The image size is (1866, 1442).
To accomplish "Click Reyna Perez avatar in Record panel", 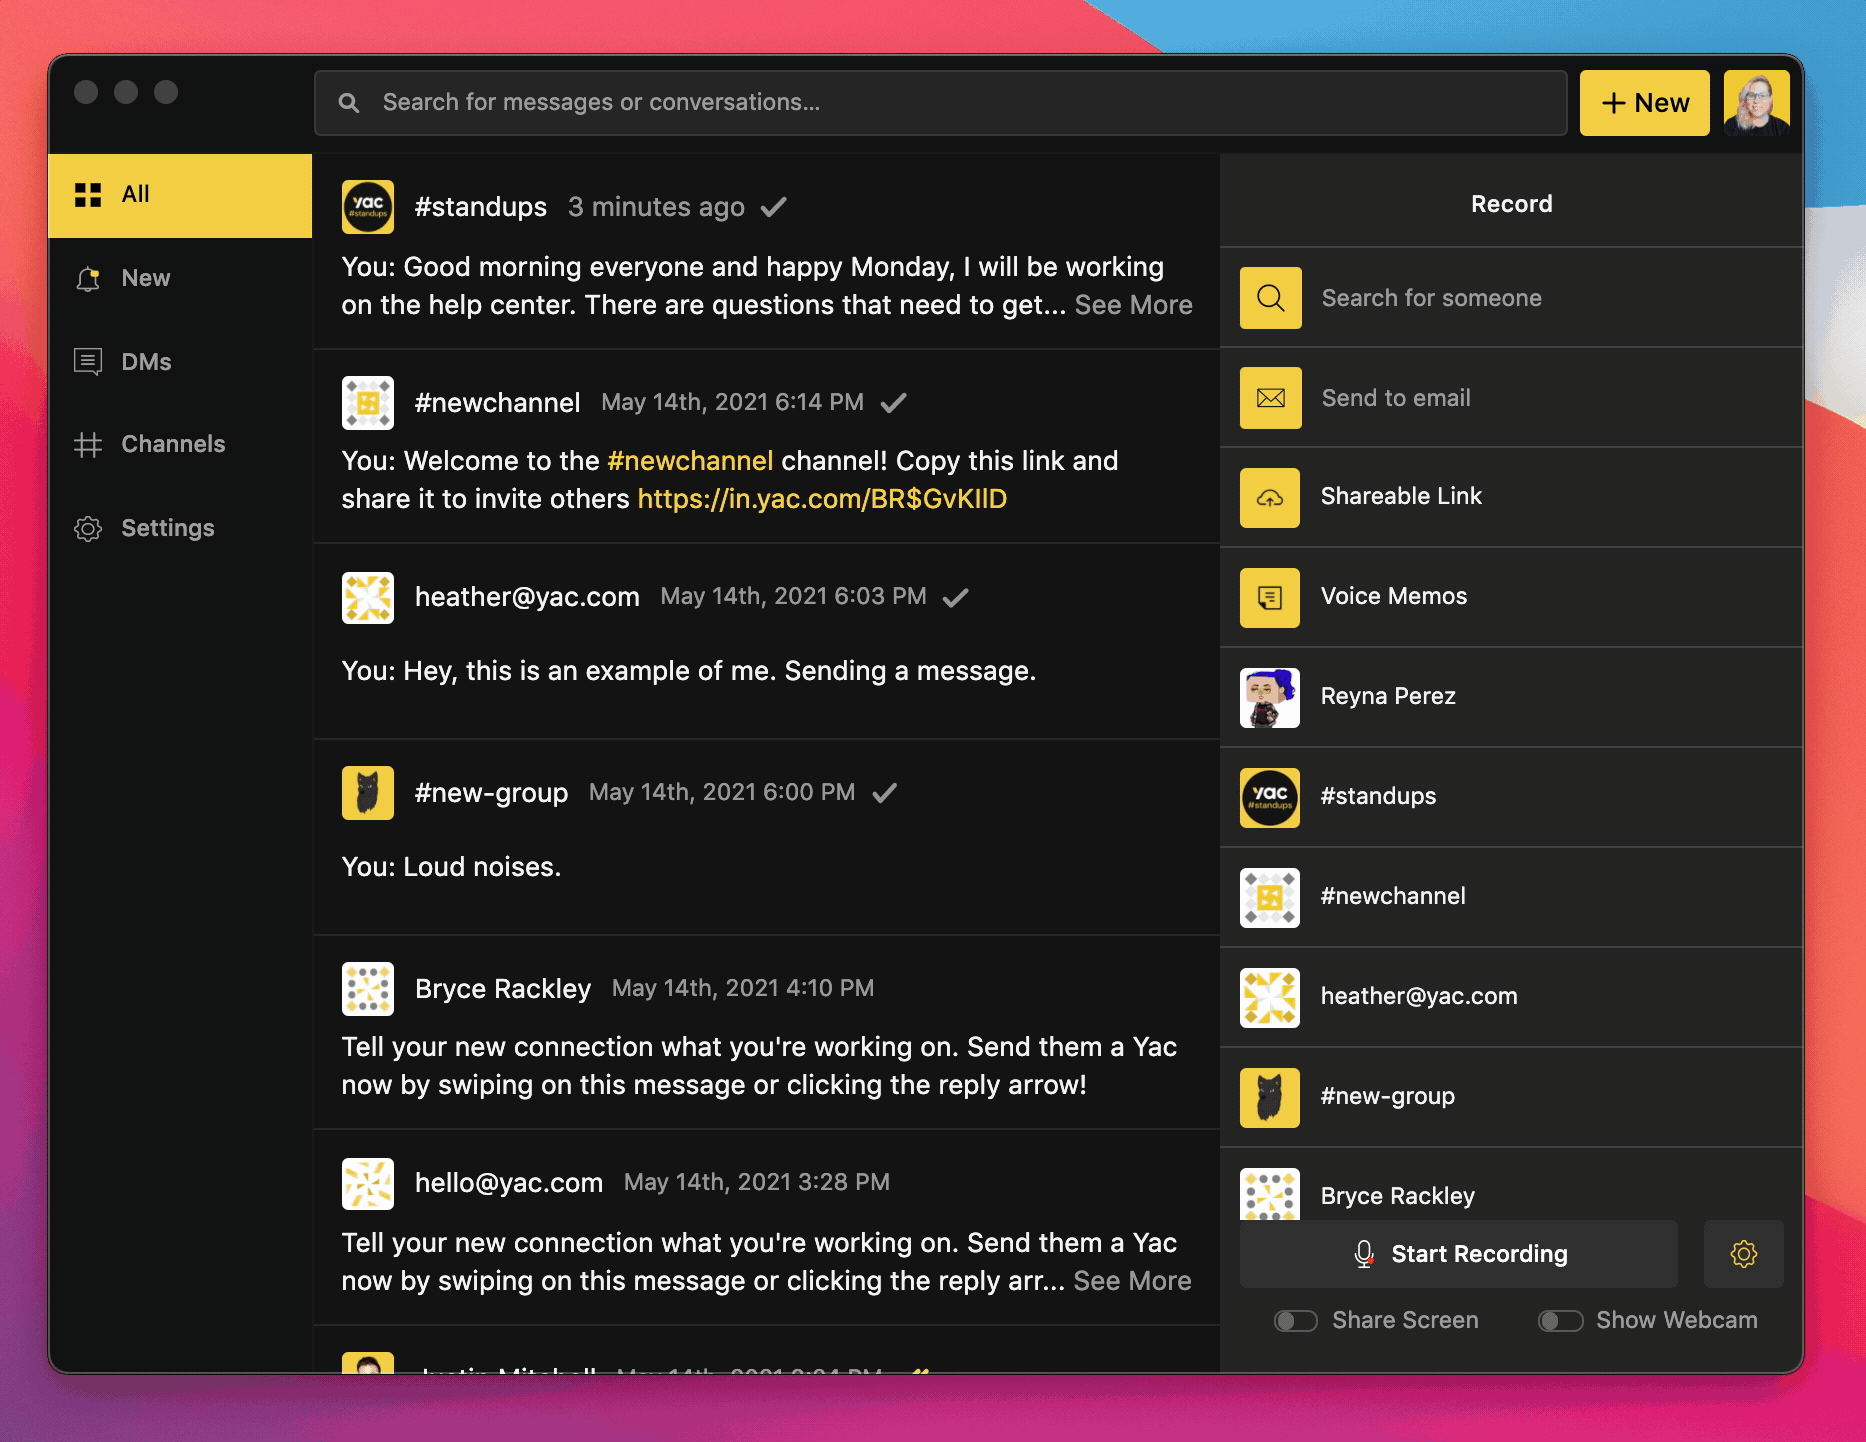I will pos(1270,698).
